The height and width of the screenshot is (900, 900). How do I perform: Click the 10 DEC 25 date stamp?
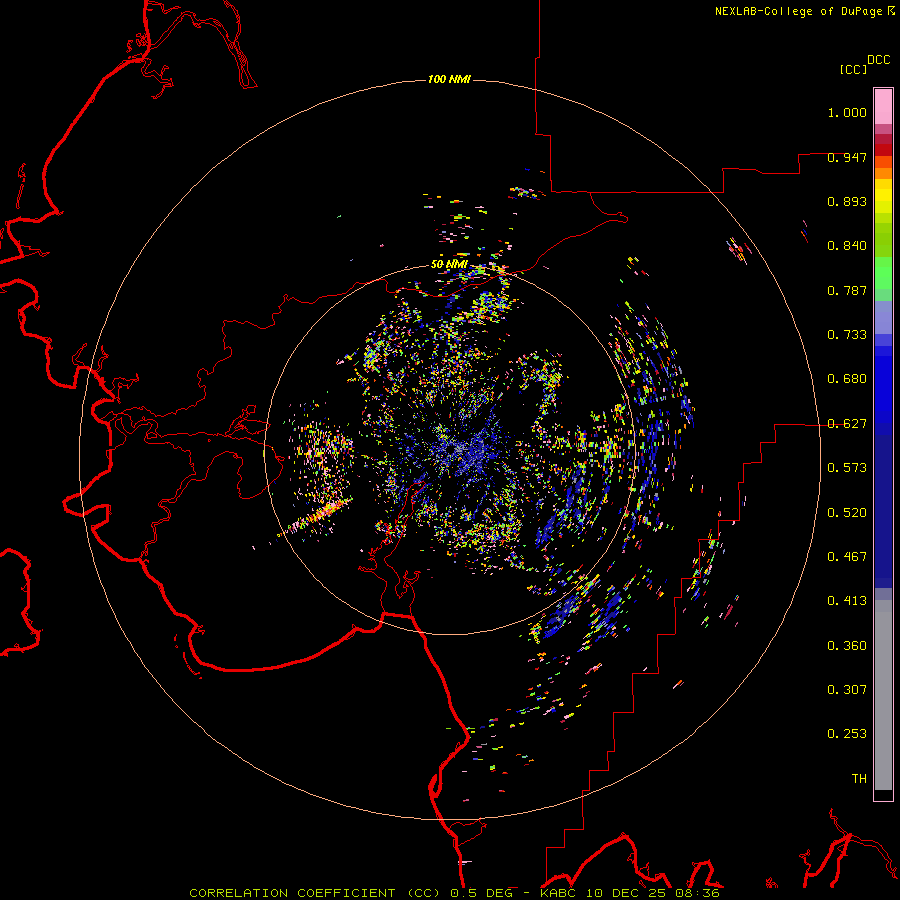coord(626,893)
